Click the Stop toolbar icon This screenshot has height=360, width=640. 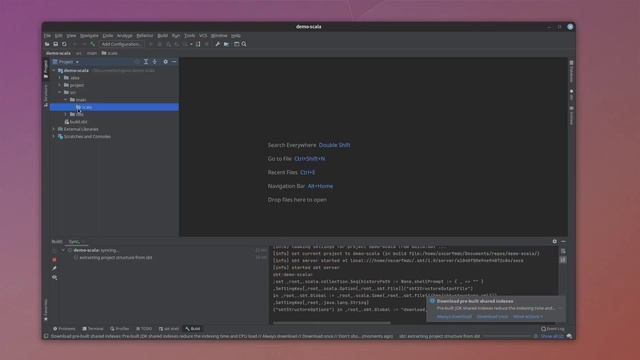(x=207, y=44)
